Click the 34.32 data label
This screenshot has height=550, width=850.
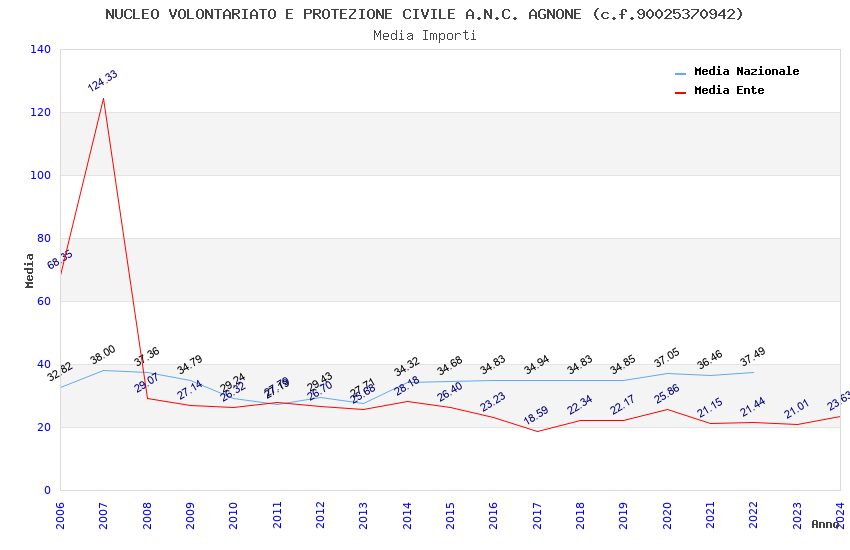407,366
